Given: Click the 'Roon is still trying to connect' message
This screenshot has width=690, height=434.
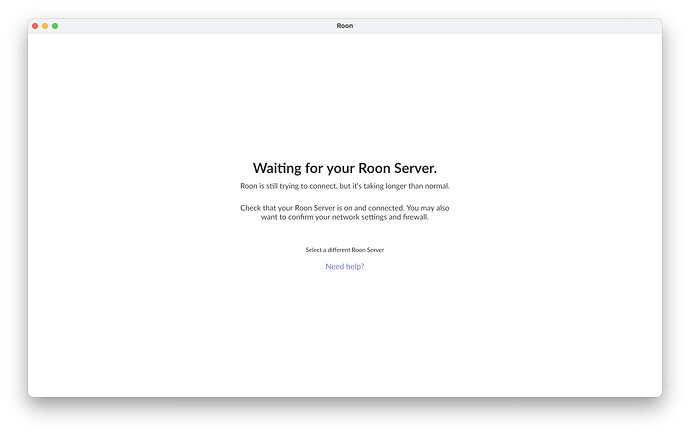Looking at the screenshot, I should point(345,186).
